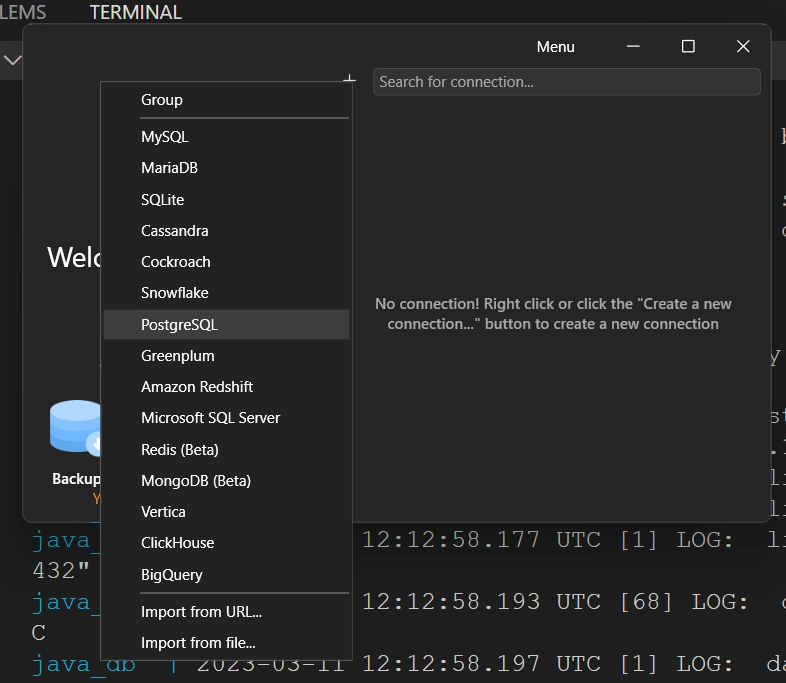786x683 pixels.
Task: Select Redis (Beta) connection
Action: click(x=226, y=449)
